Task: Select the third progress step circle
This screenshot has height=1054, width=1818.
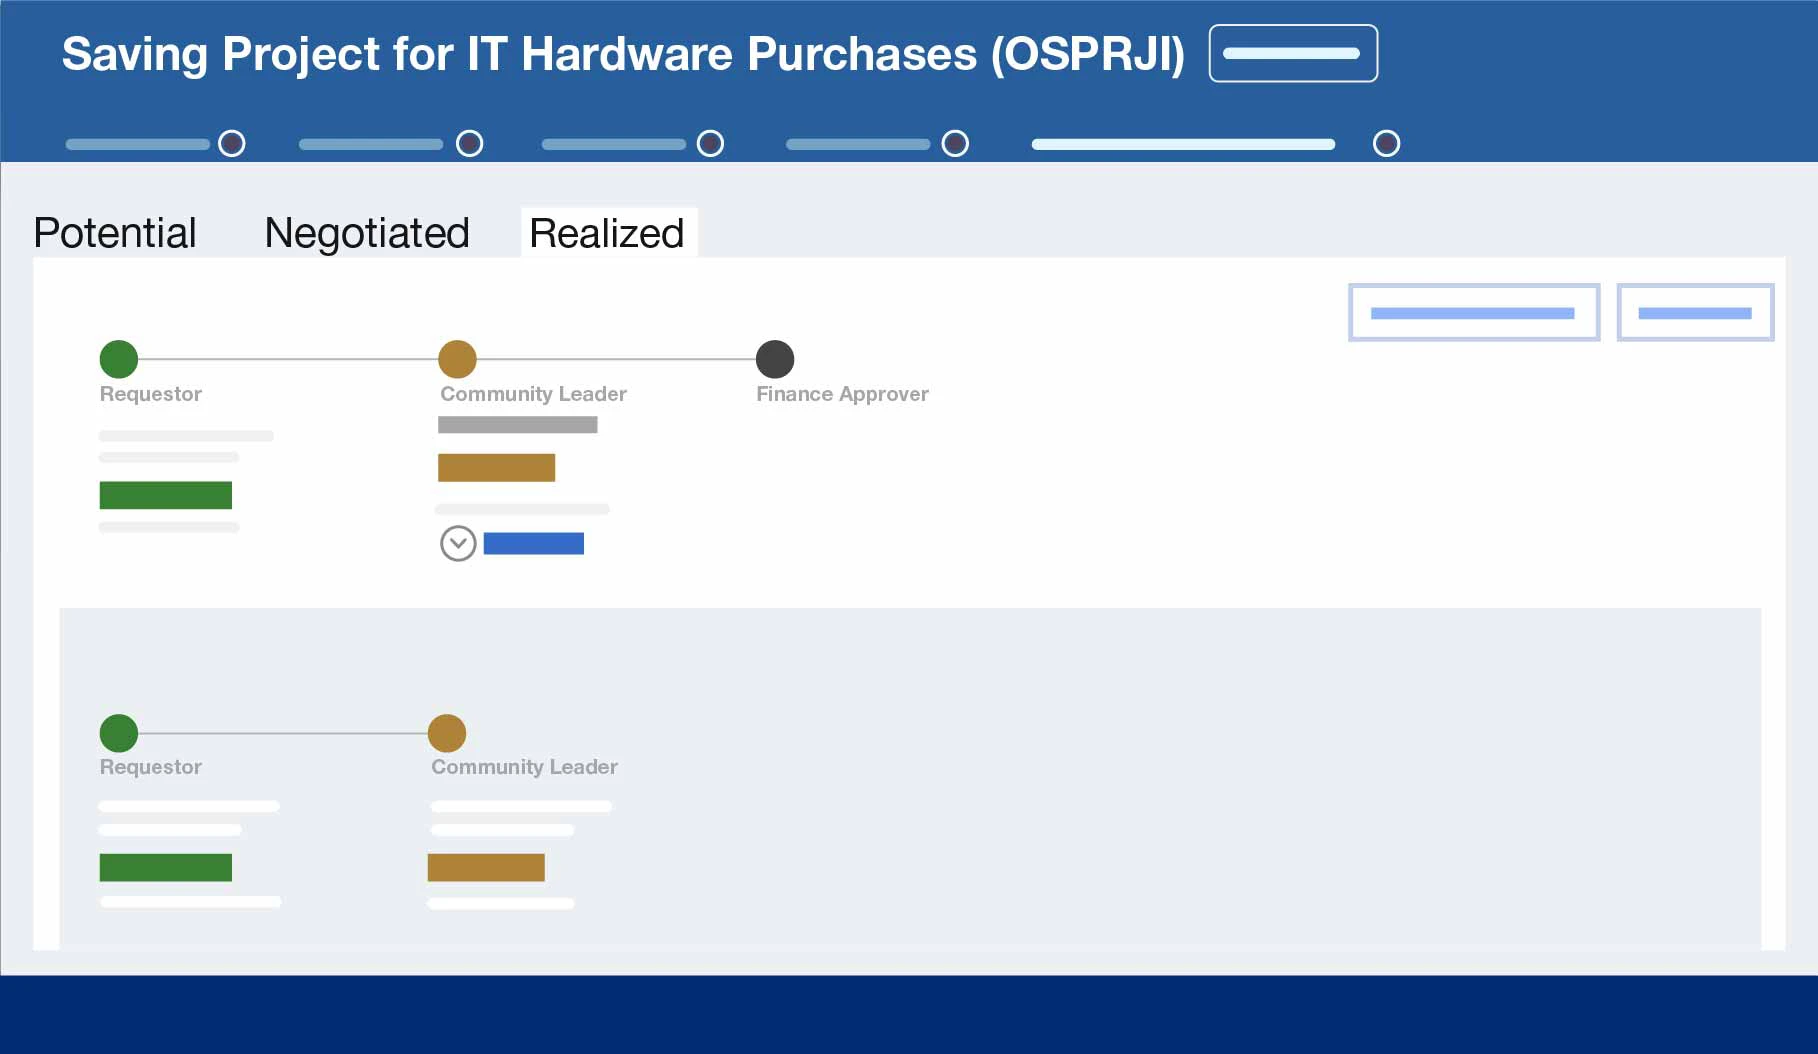Action: tap(710, 144)
